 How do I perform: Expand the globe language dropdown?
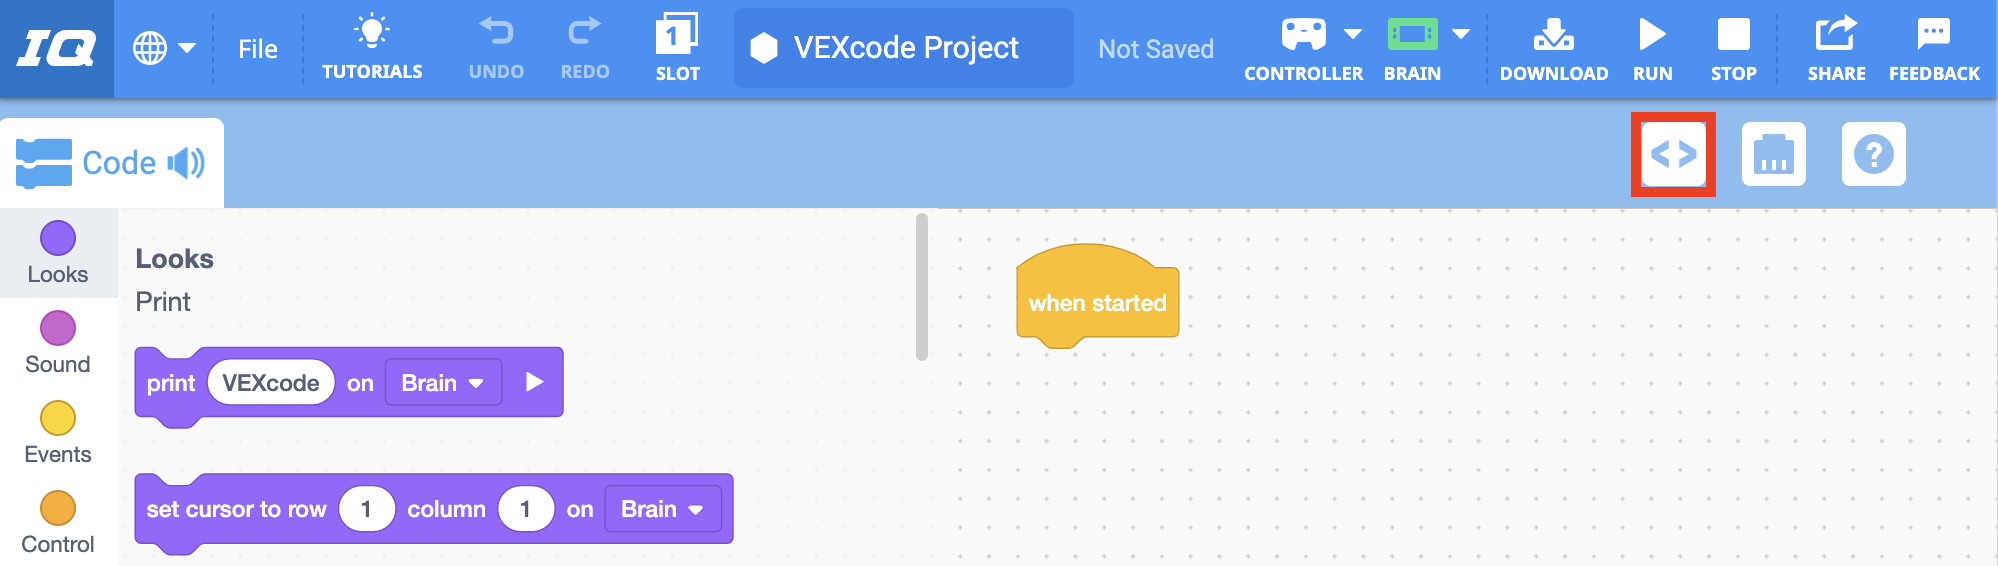pos(164,48)
